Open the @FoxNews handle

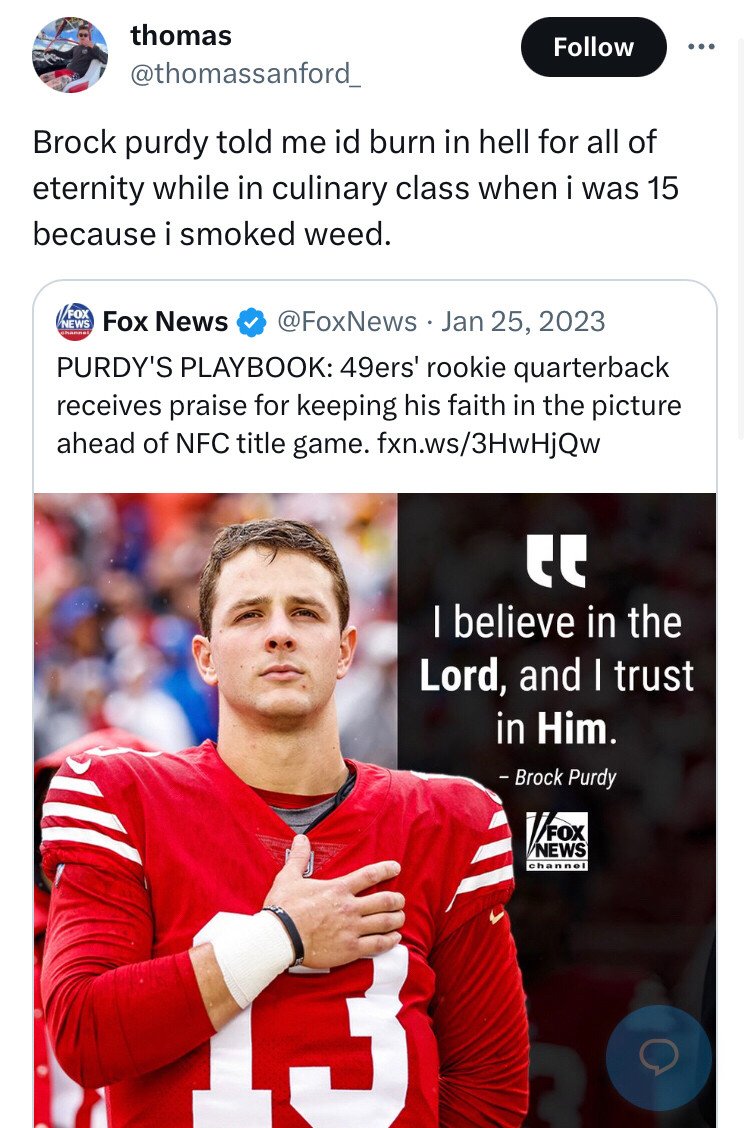point(346,321)
